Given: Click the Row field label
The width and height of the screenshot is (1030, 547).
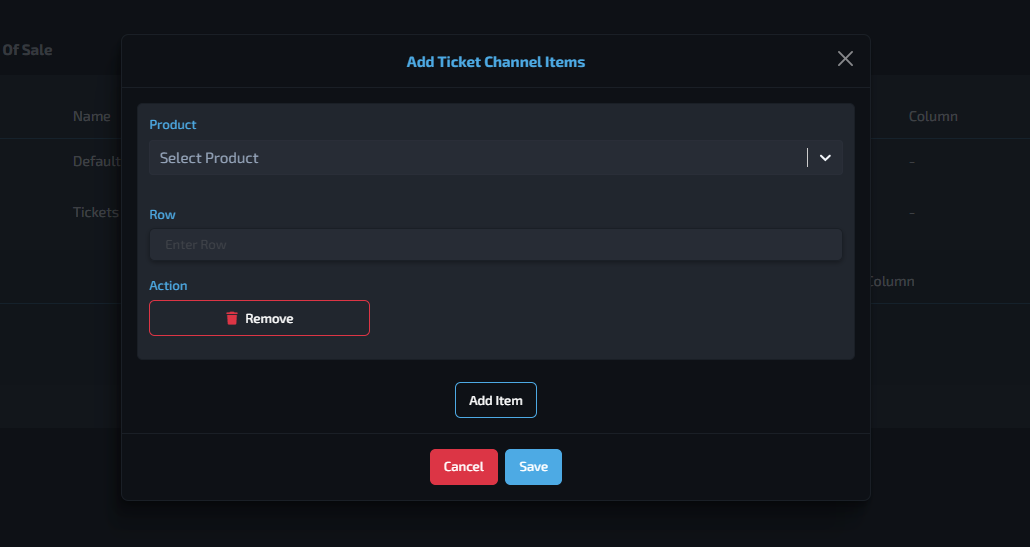Looking at the screenshot, I should 162,215.
